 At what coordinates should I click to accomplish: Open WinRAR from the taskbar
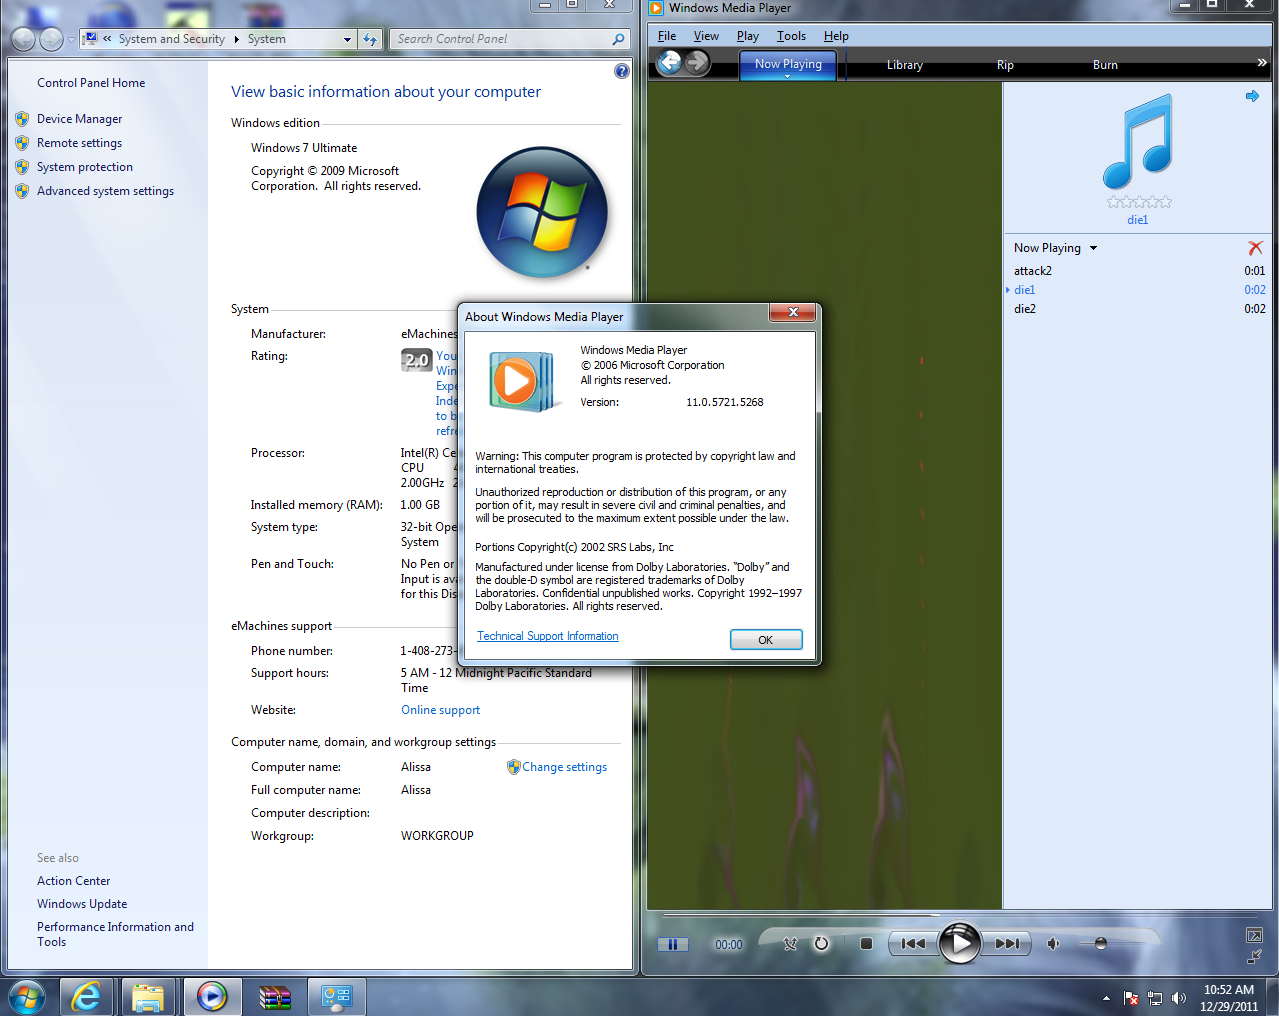(x=274, y=996)
